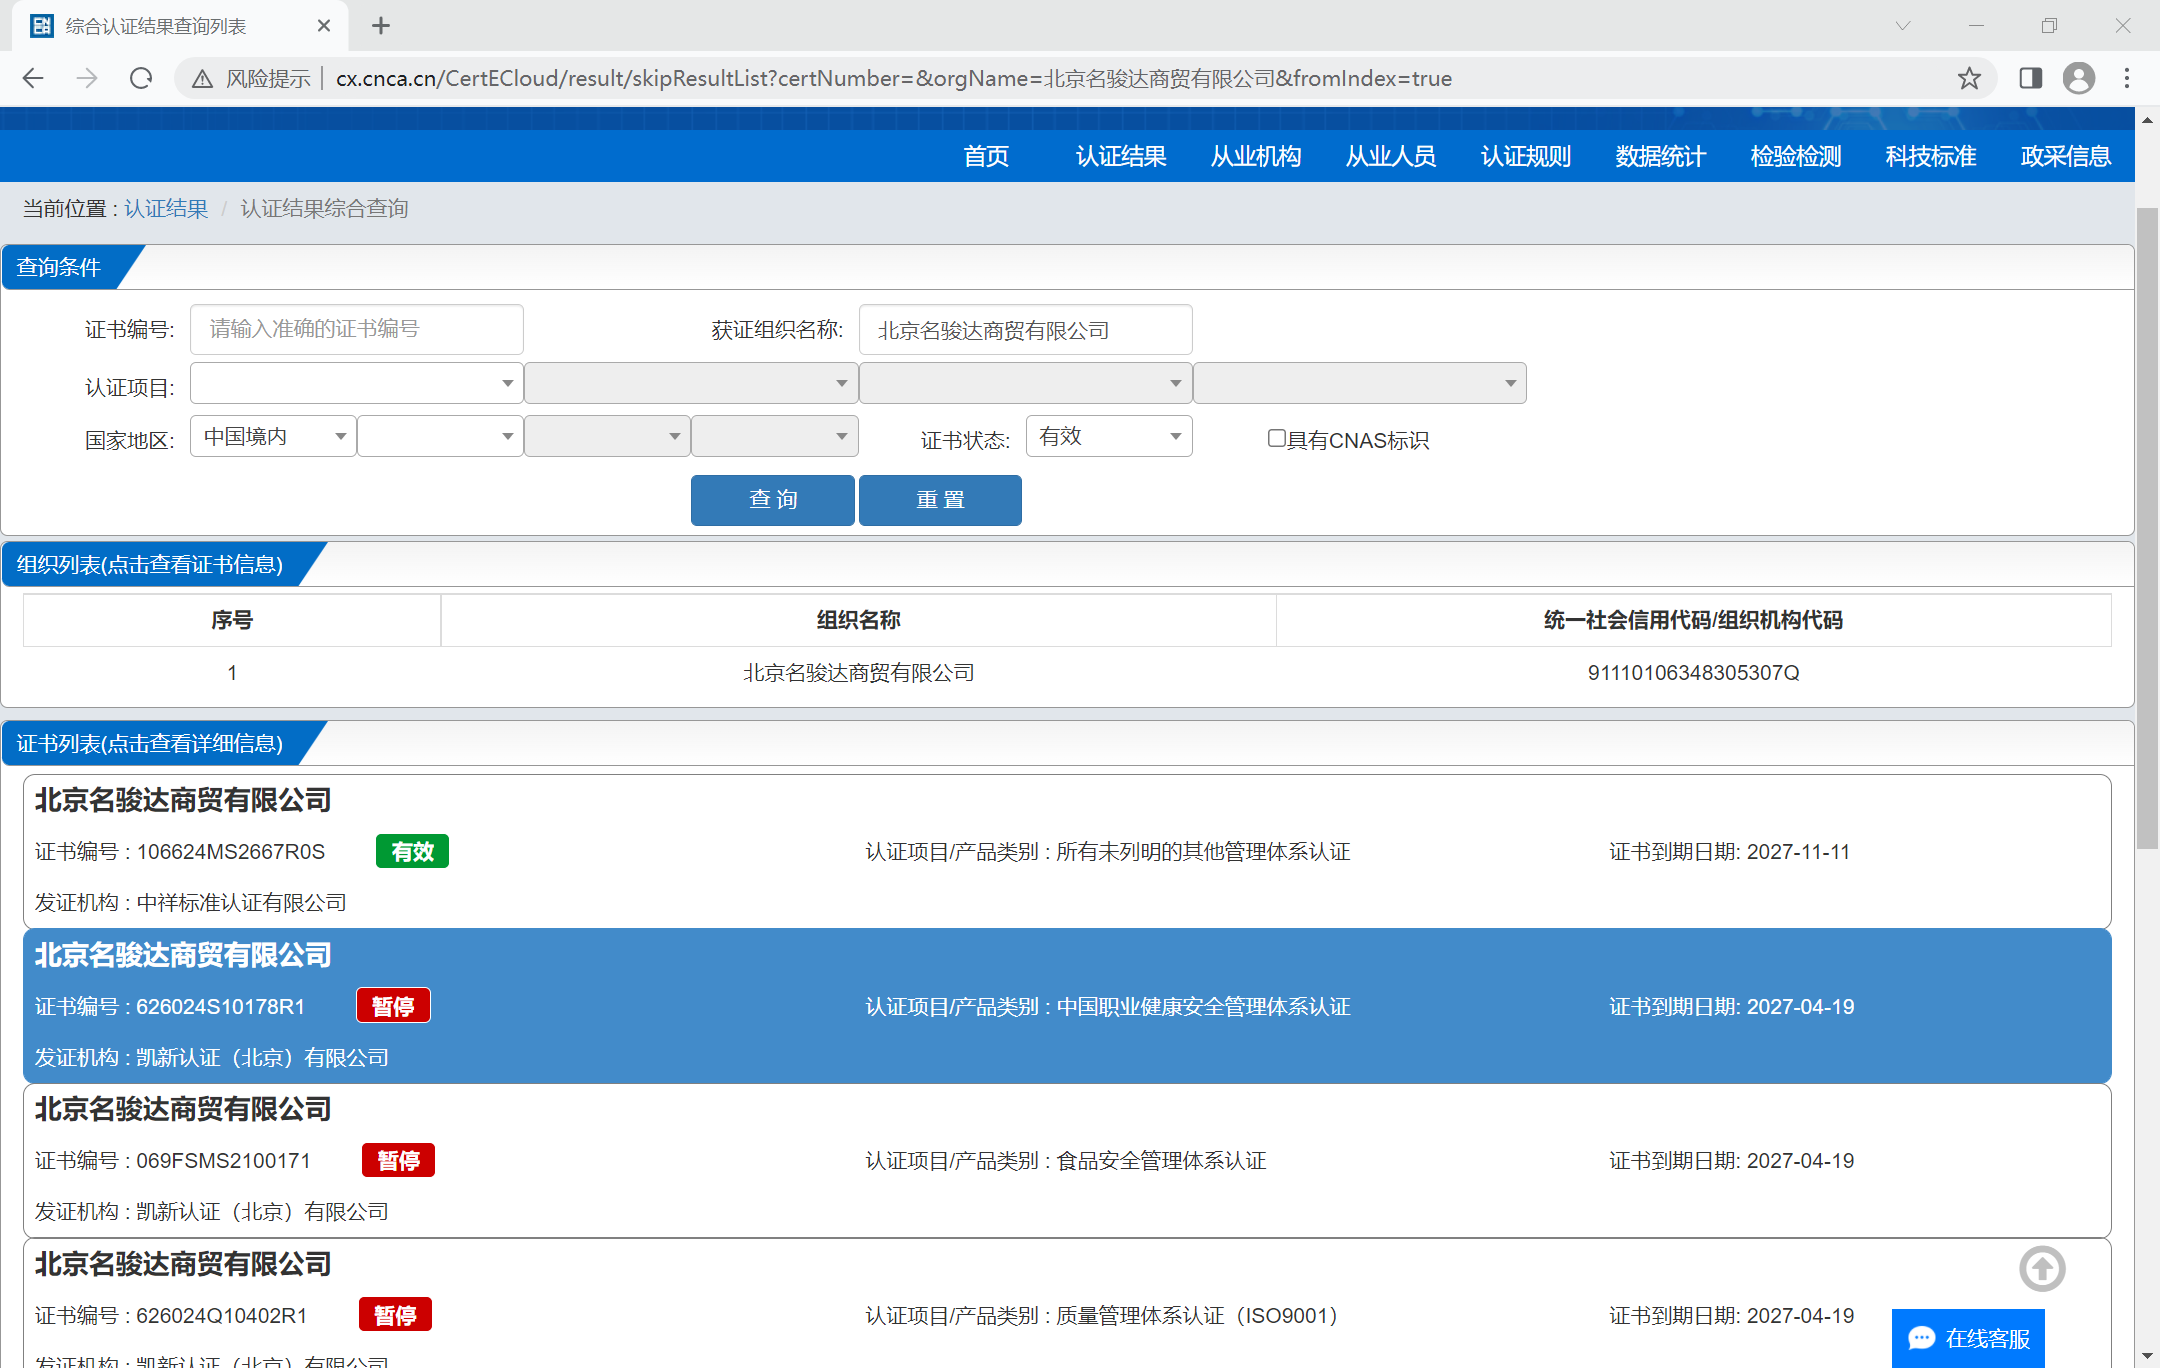The width and height of the screenshot is (2160, 1368).
Task: Open the province dropdown beside 中国境内
Action: tap(440, 436)
